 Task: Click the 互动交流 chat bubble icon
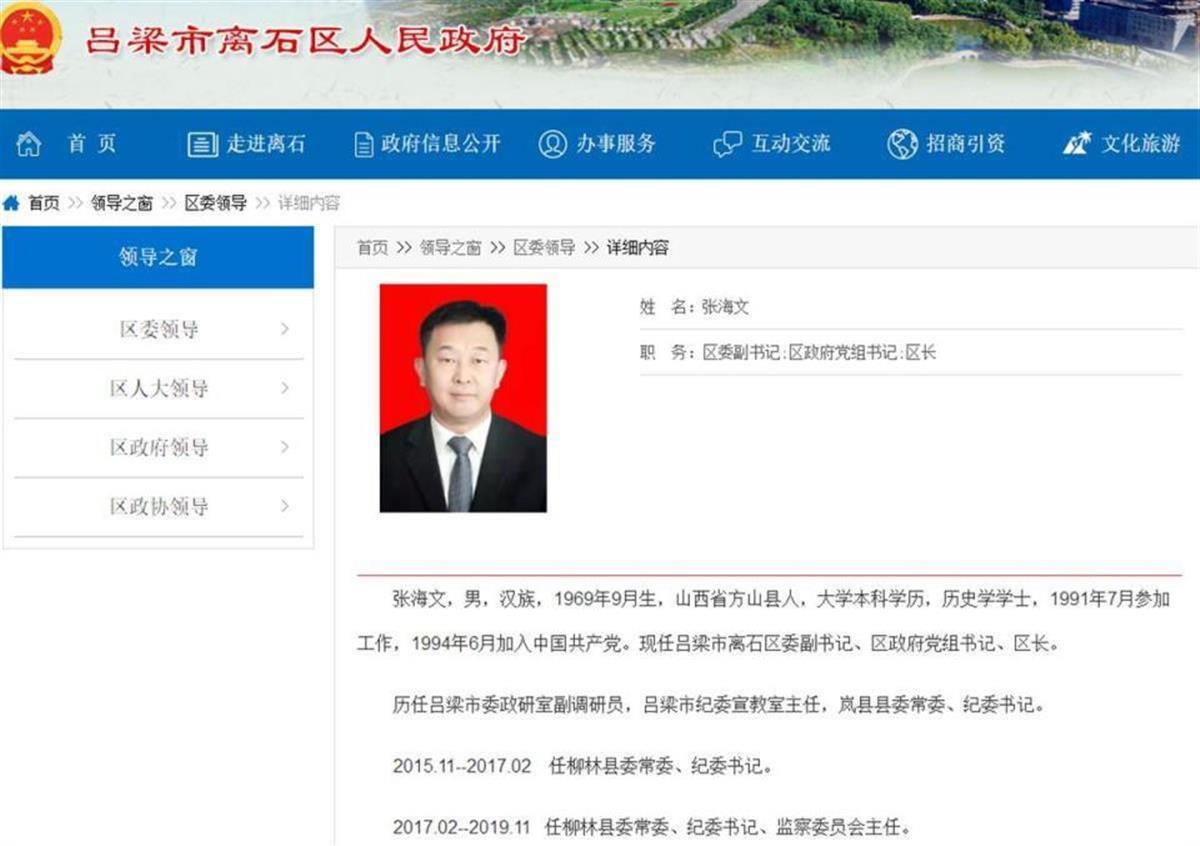[727, 144]
